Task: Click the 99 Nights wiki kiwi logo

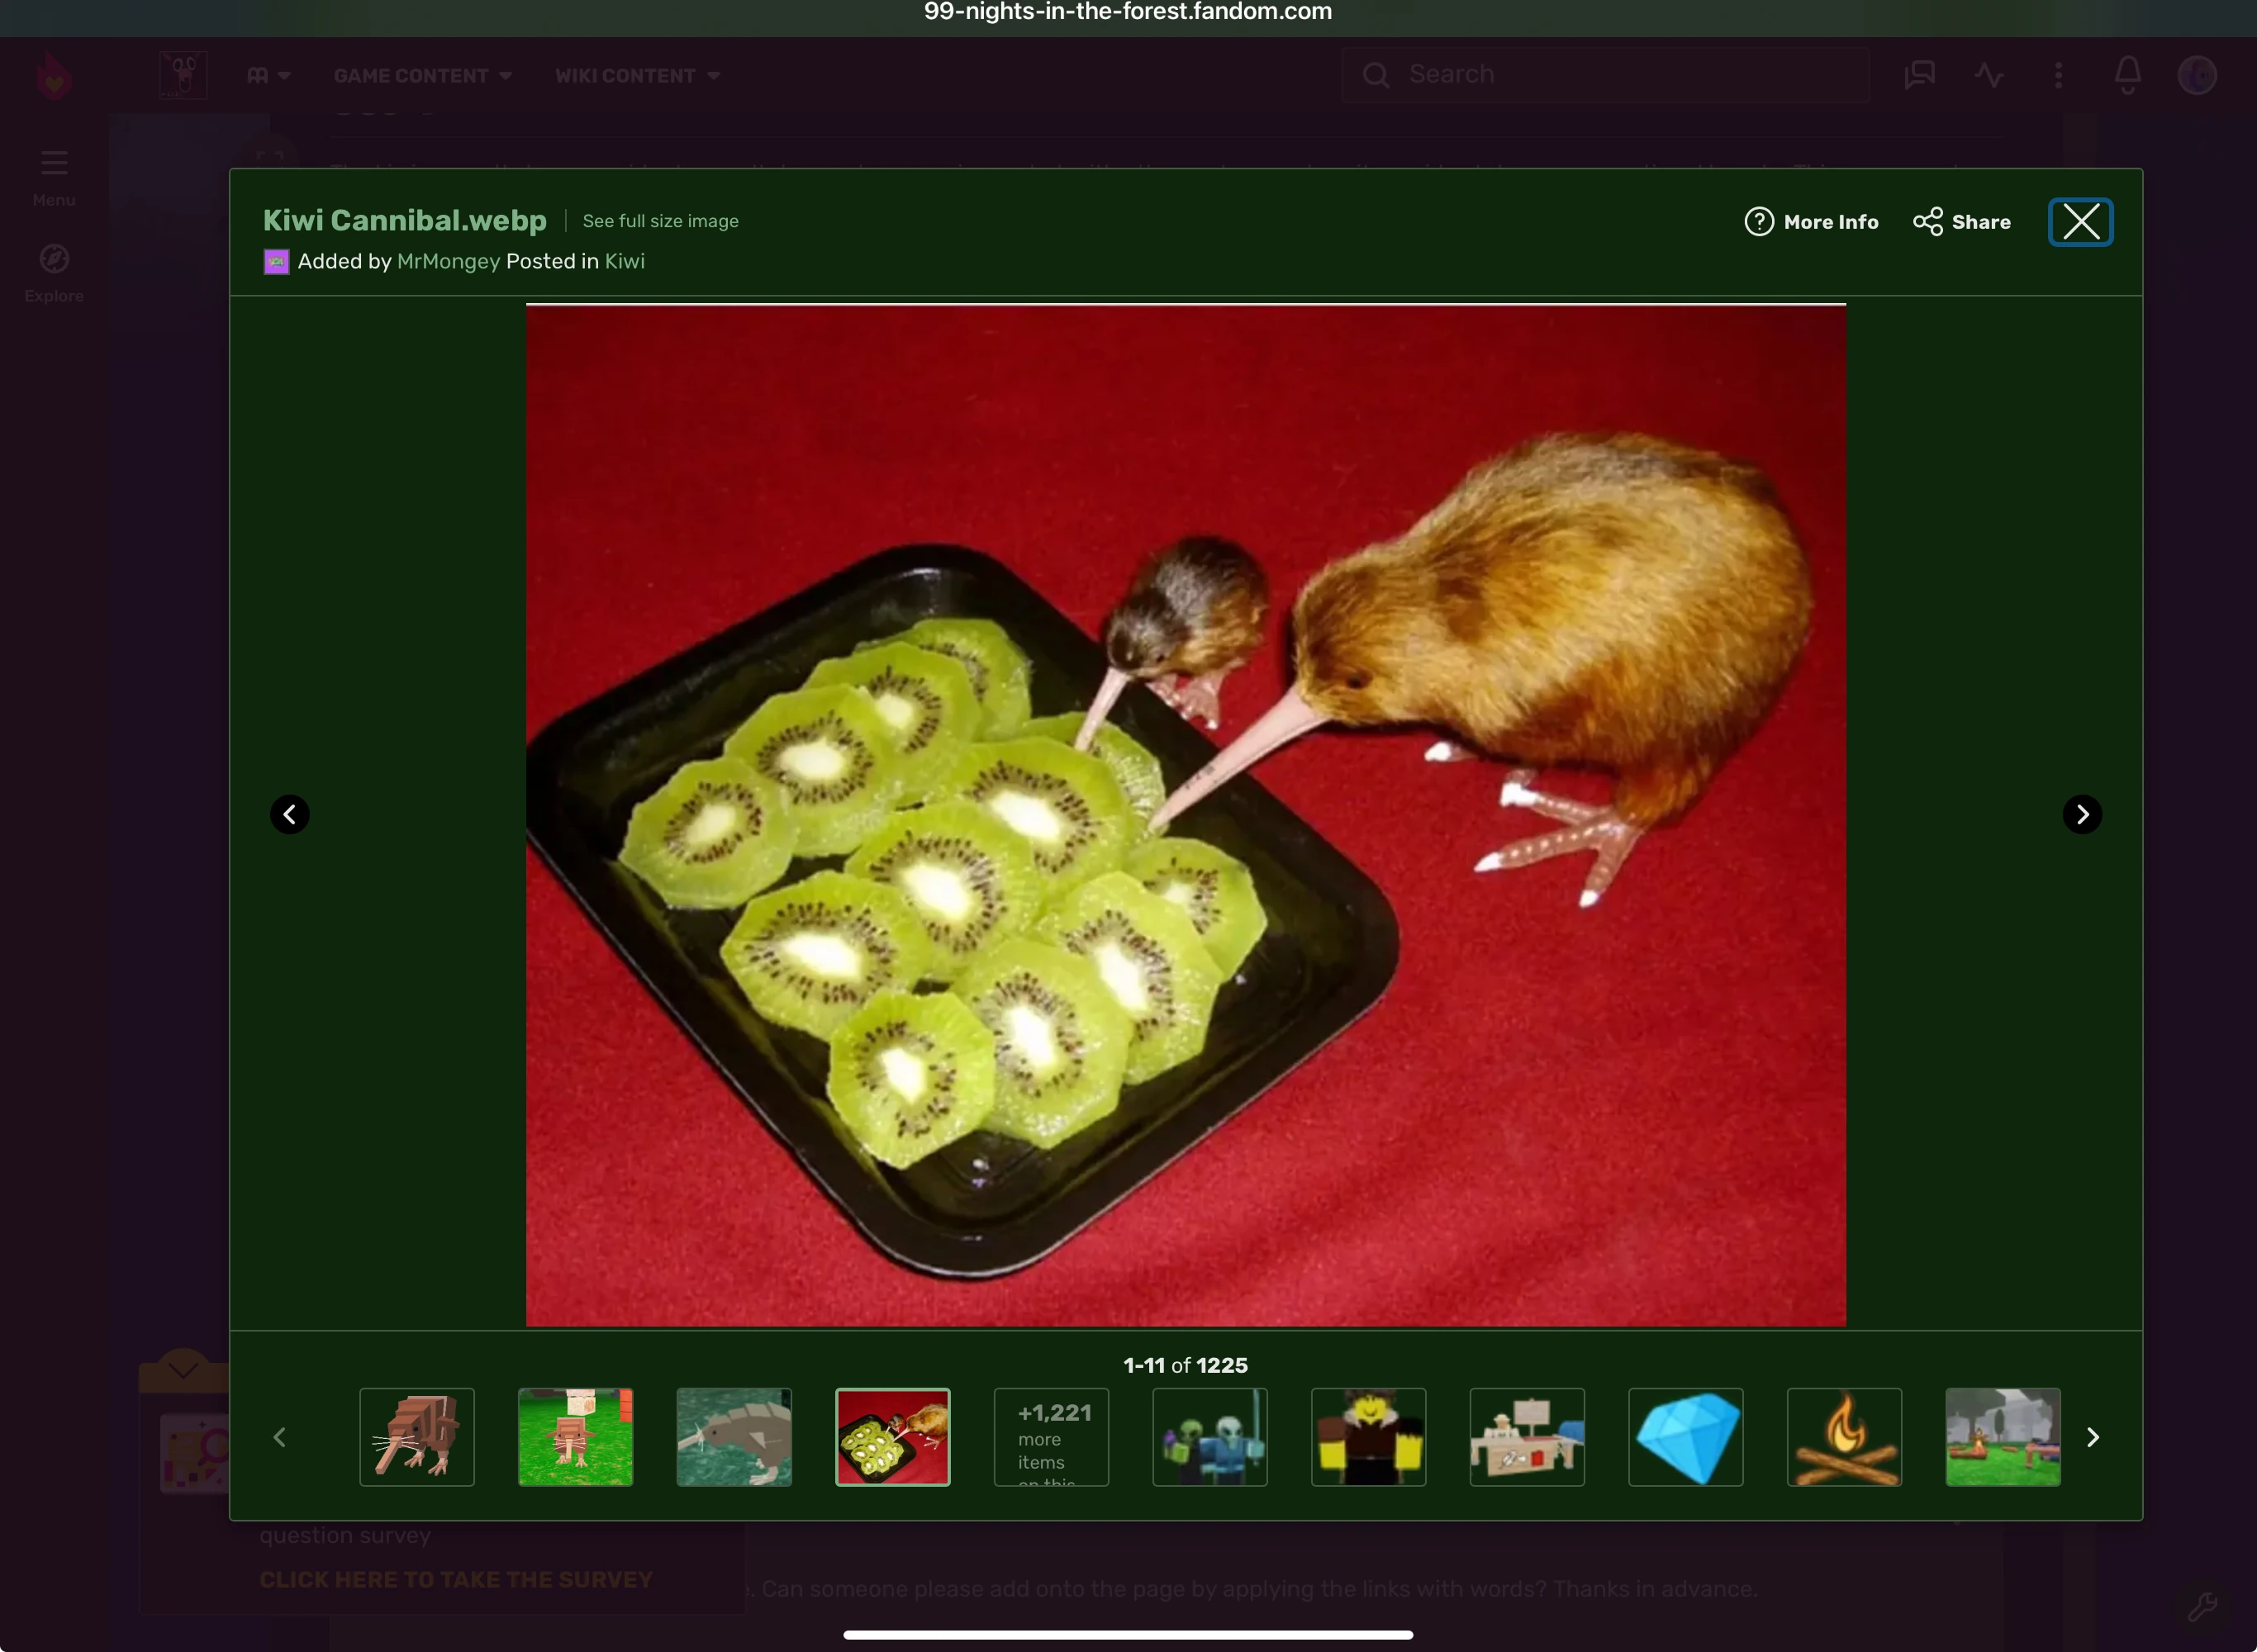Action: 182,74
